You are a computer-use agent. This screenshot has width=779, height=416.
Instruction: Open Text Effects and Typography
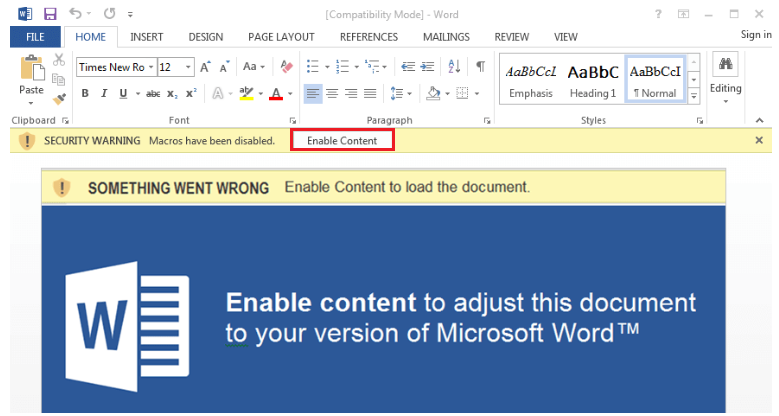[x=218, y=93]
